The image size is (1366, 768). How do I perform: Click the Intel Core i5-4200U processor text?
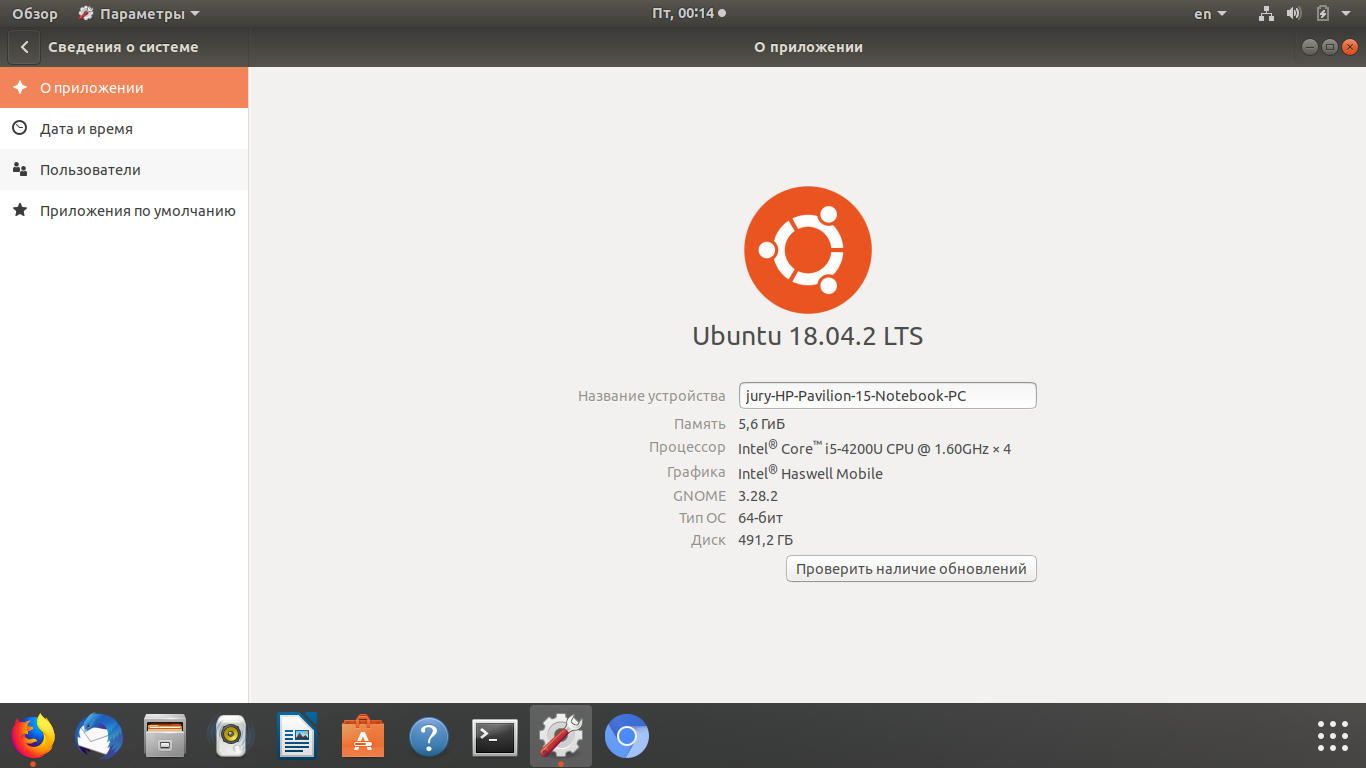coord(874,448)
